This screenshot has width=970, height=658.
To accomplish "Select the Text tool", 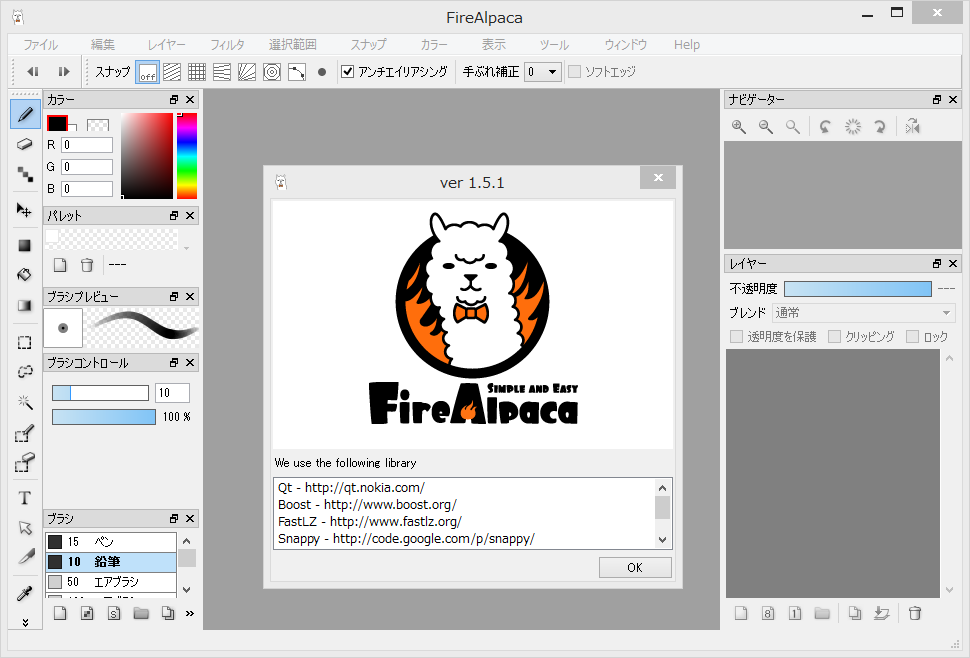I will coord(25,497).
